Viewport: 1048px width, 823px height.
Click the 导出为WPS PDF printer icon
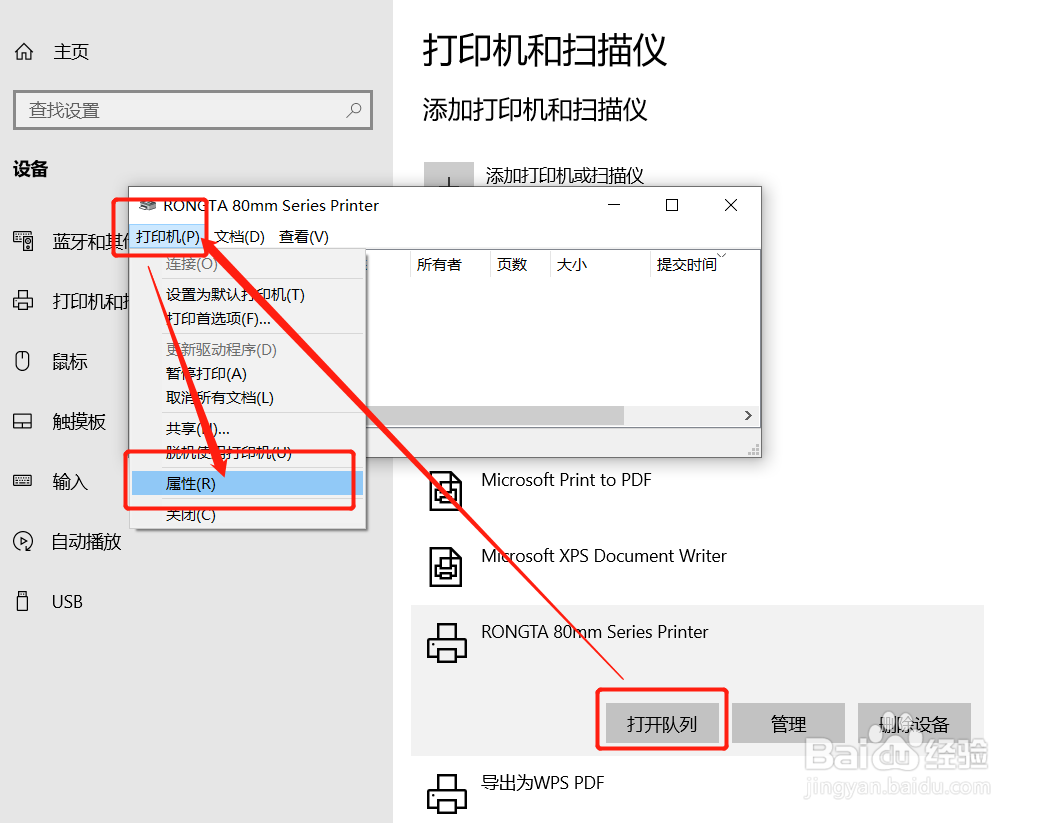coord(446,794)
